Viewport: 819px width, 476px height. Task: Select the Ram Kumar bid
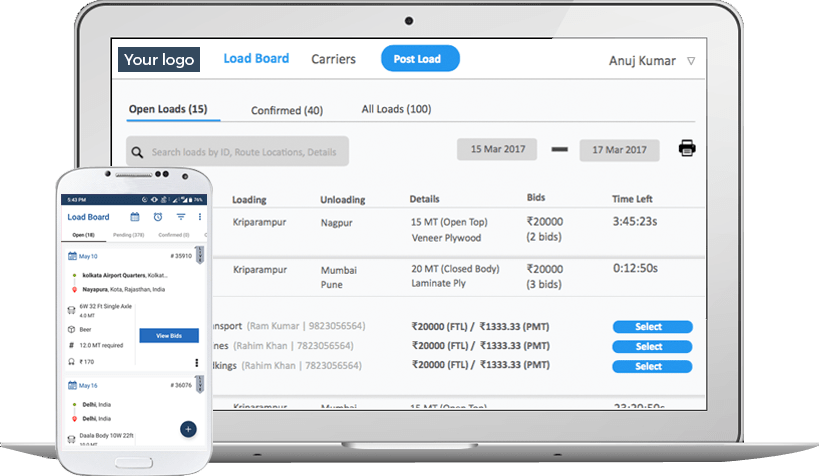point(652,327)
